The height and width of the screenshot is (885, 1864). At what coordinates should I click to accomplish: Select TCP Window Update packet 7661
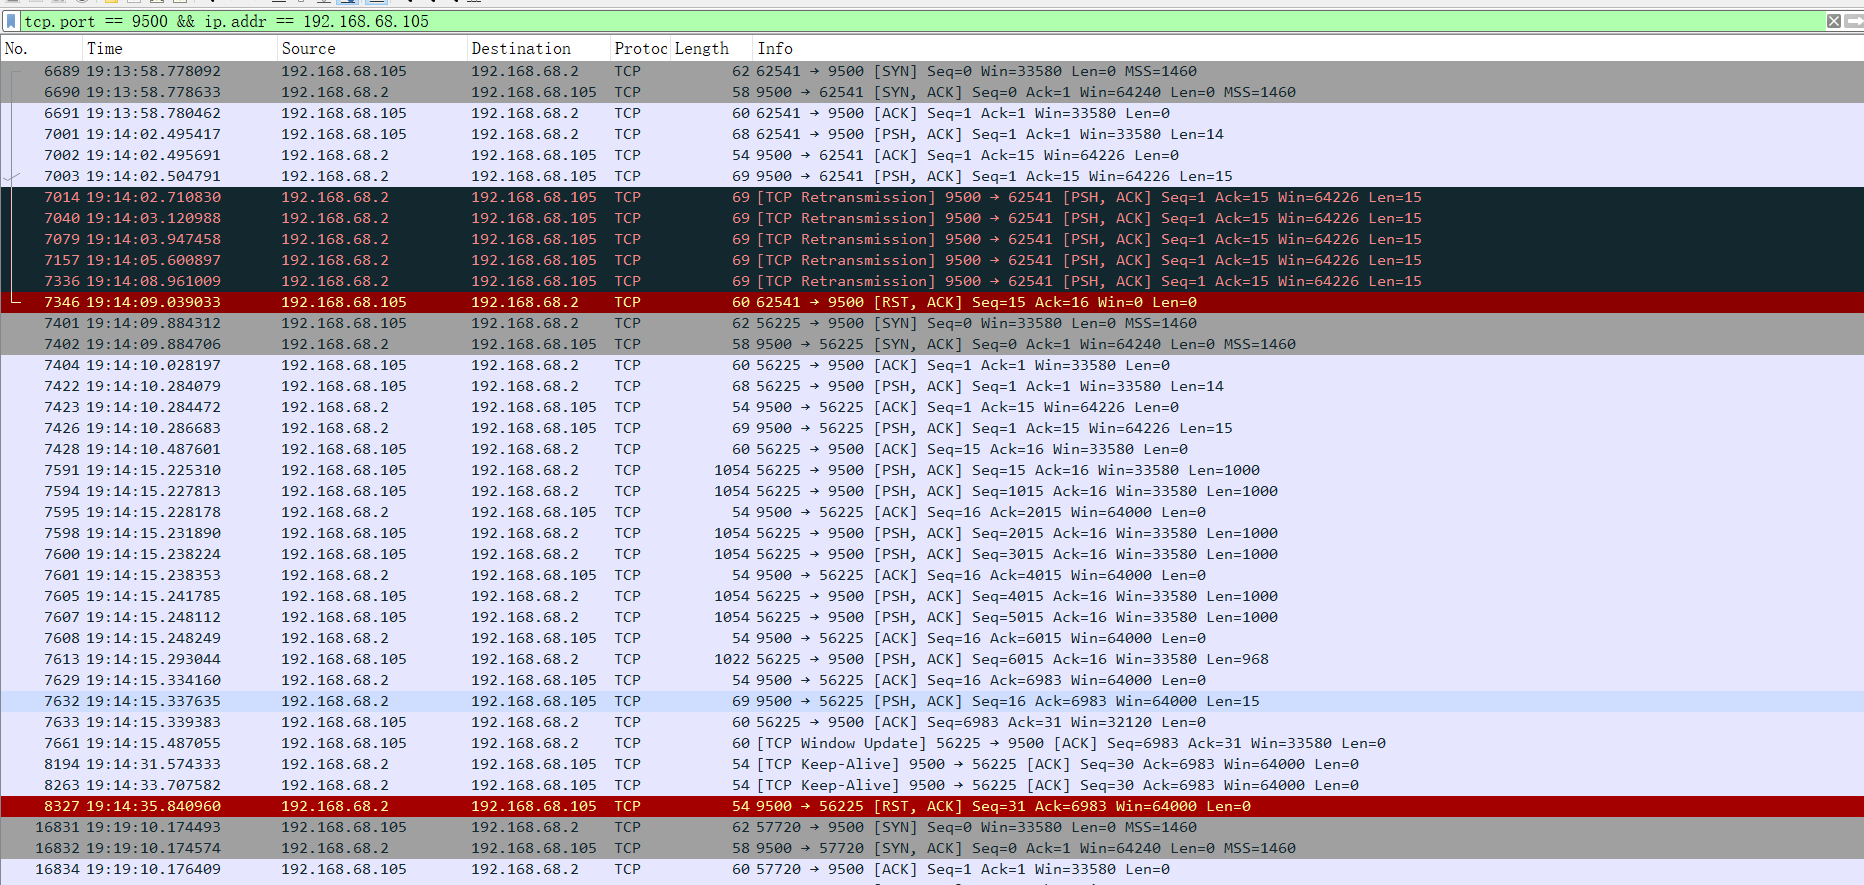tap(932, 743)
